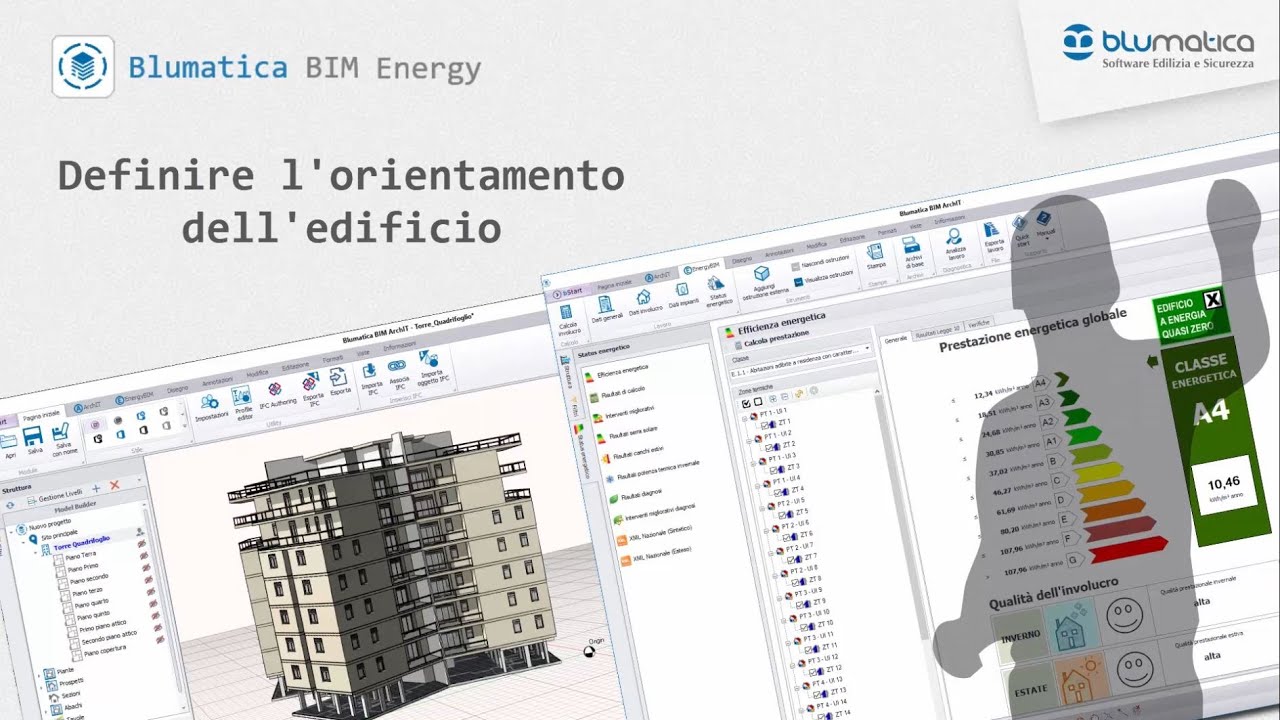Click plus icon beside Gestione Livelli
Screen dimensions: 1280x720
(95, 490)
